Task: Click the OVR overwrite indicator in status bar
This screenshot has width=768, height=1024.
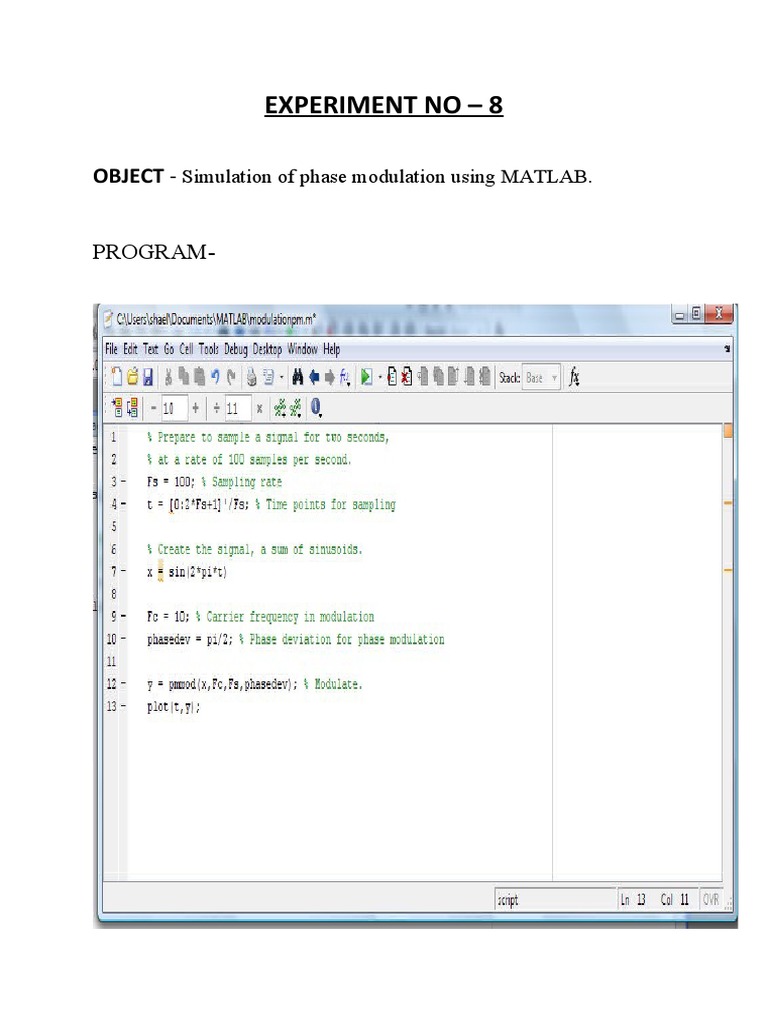Action: [x=711, y=899]
